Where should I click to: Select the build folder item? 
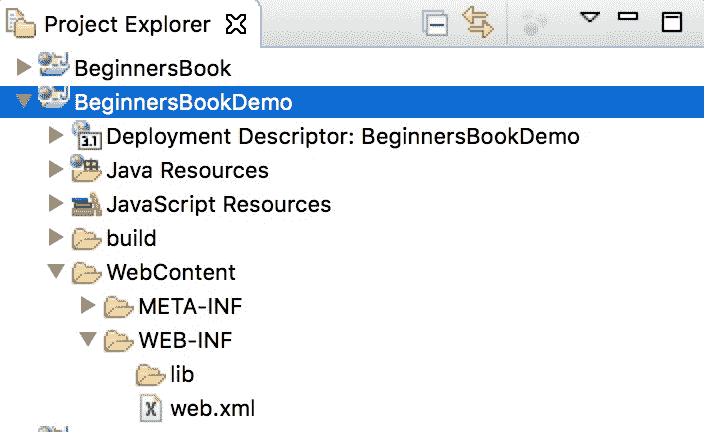(131, 238)
